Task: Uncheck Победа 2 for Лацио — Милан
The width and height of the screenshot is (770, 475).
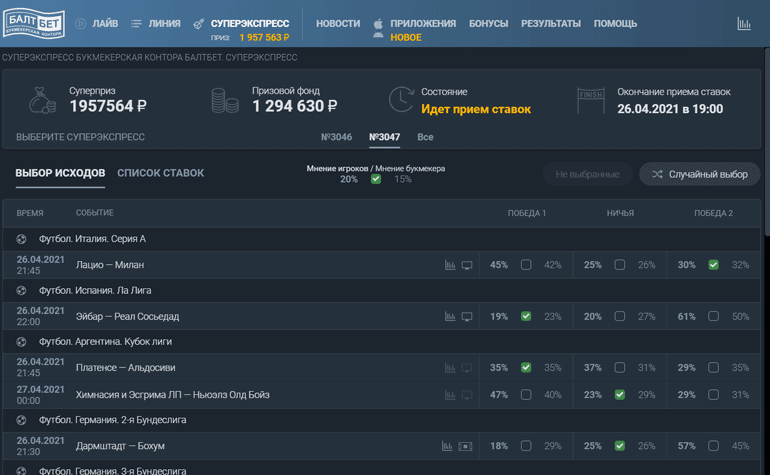Action: [x=714, y=265]
